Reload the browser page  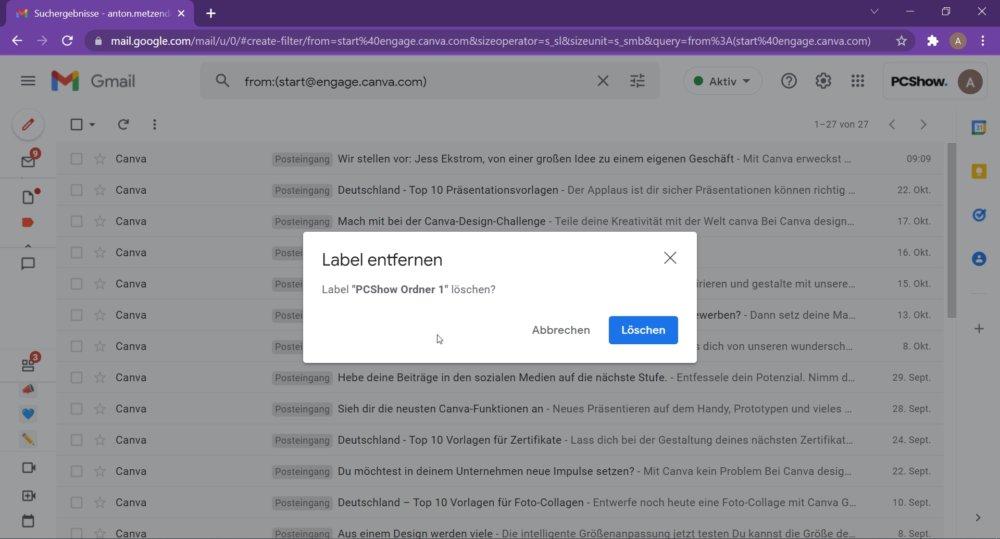coord(67,41)
